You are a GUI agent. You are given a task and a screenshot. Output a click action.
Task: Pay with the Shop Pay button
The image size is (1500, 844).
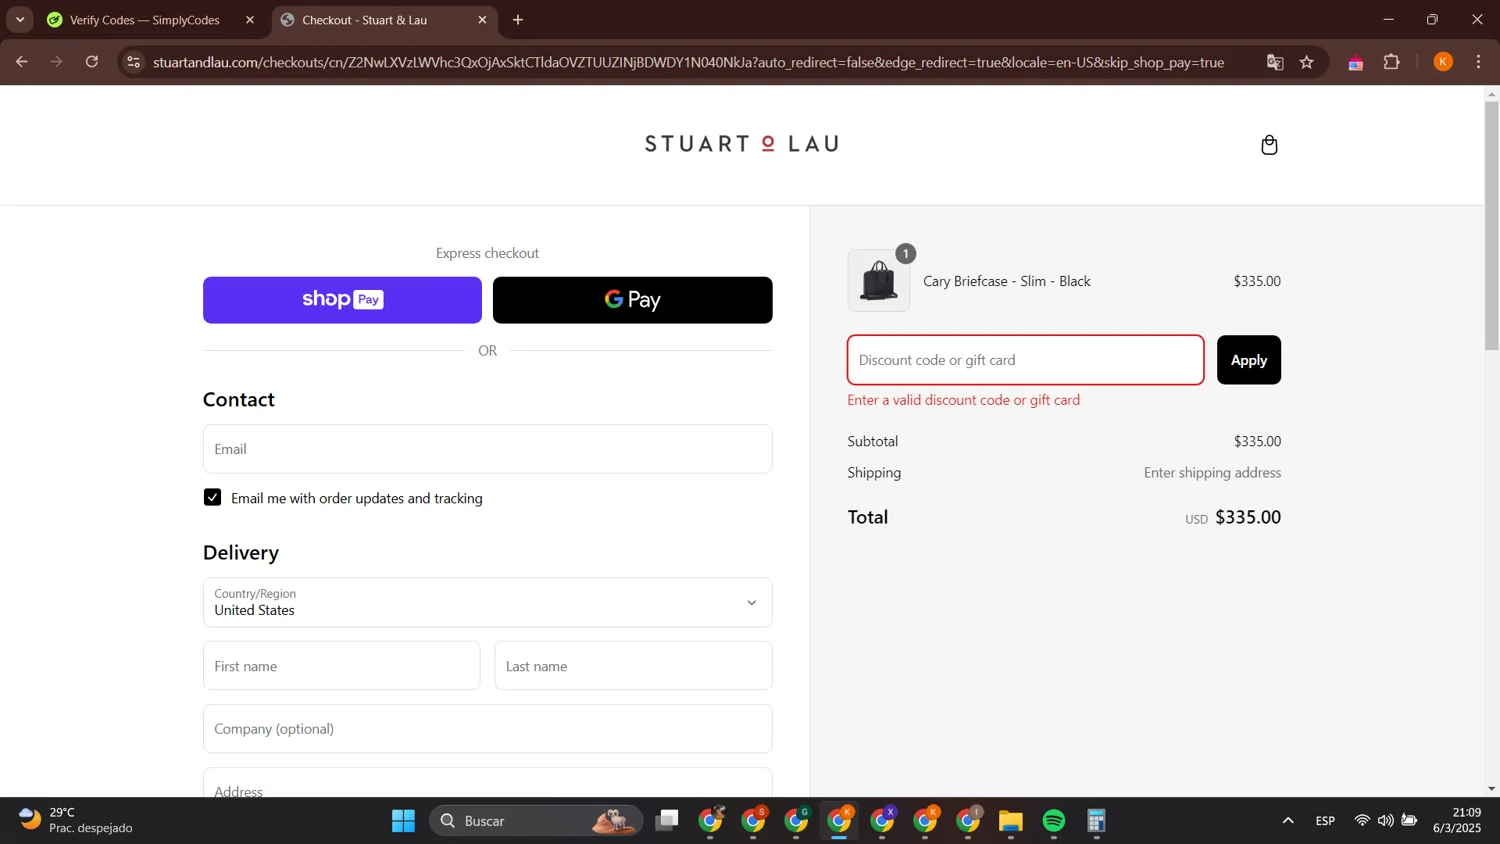(x=342, y=300)
